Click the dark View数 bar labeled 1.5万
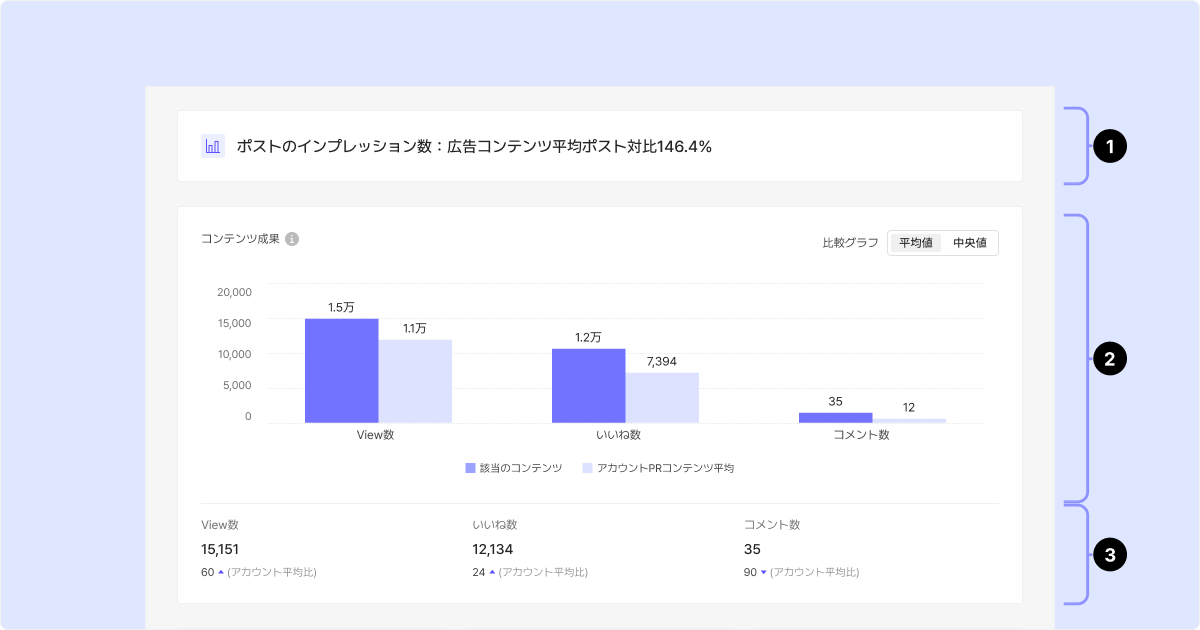 pyautogui.click(x=341, y=370)
